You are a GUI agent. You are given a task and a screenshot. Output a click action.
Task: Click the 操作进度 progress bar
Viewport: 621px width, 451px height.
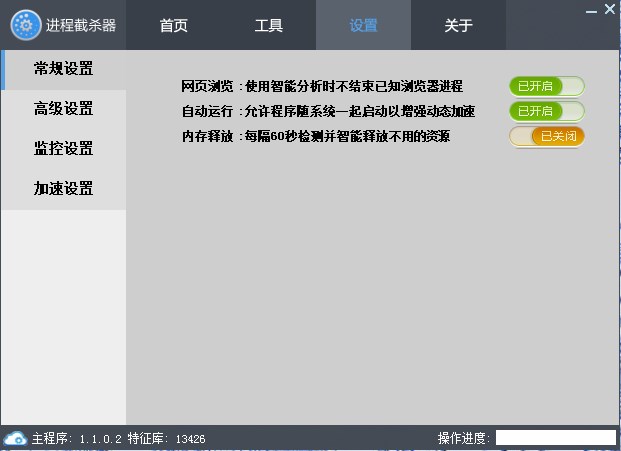tap(555, 438)
